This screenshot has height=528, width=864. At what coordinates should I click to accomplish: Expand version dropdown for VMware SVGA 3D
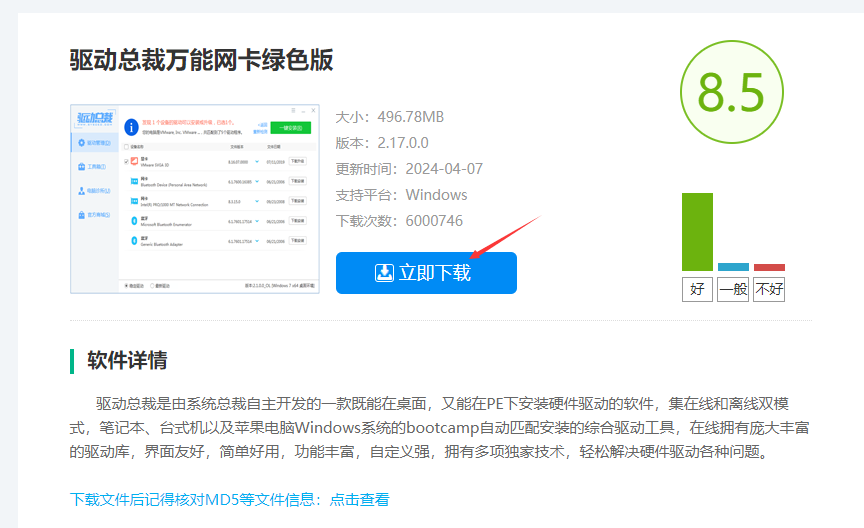point(256,161)
